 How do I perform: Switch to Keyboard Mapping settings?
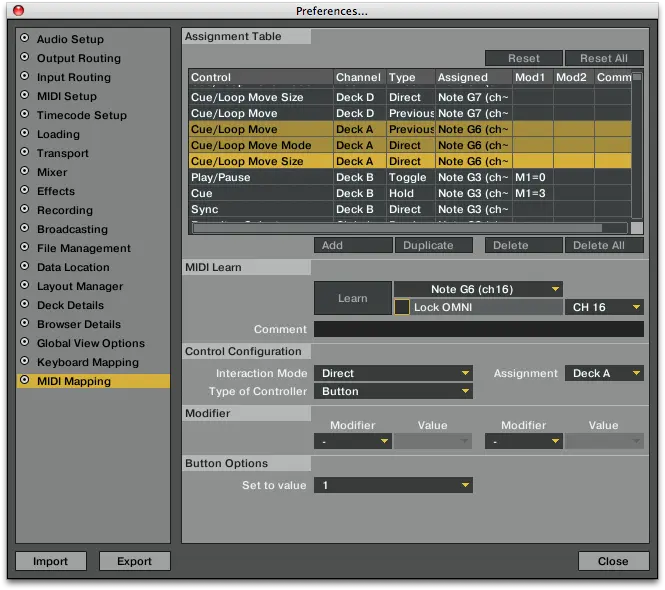tap(87, 362)
